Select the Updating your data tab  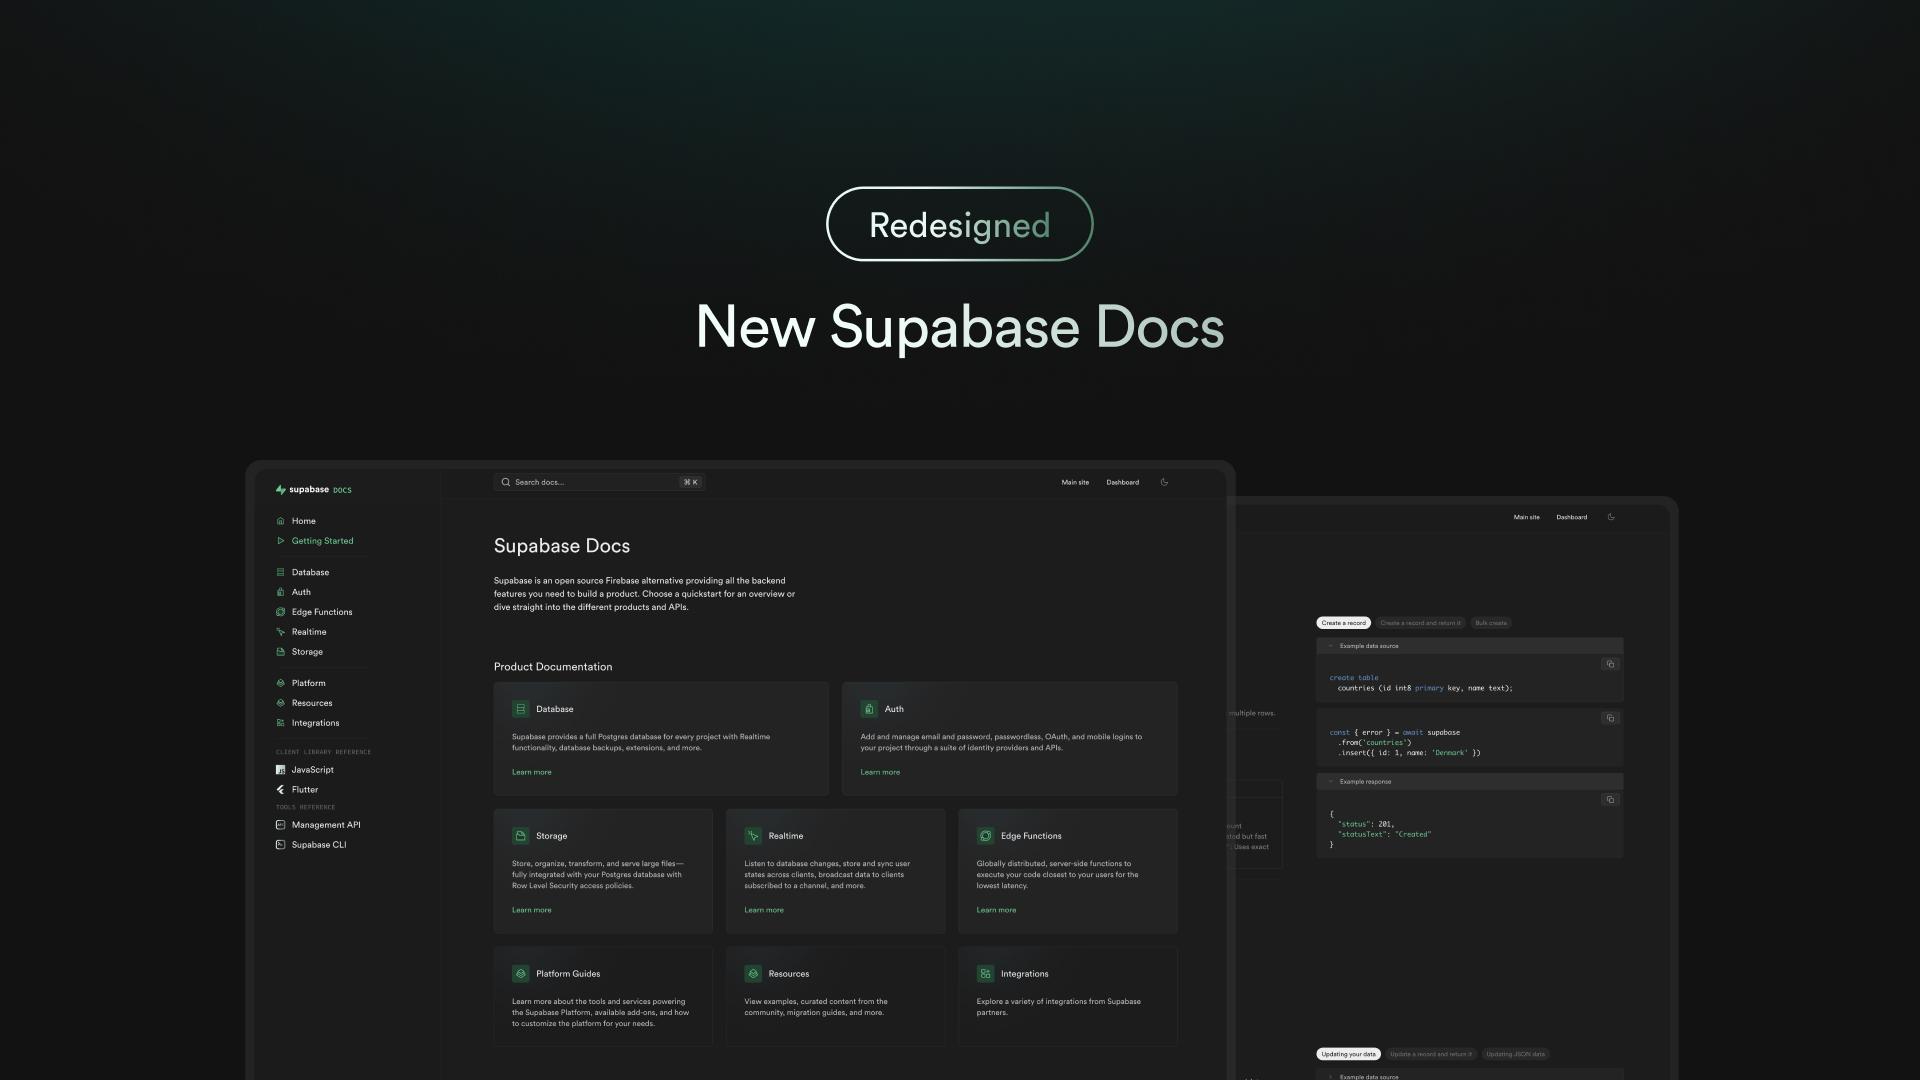pos(1348,1054)
